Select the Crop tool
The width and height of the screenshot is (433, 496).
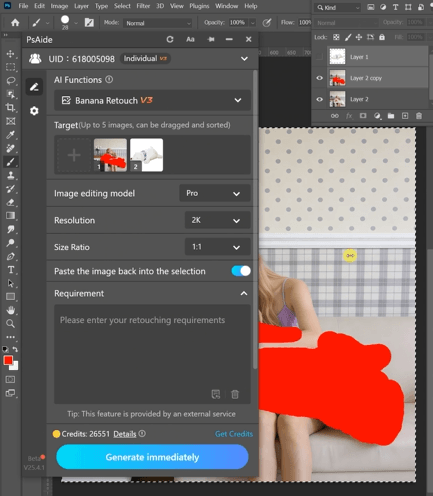click(x=10, y=107)
